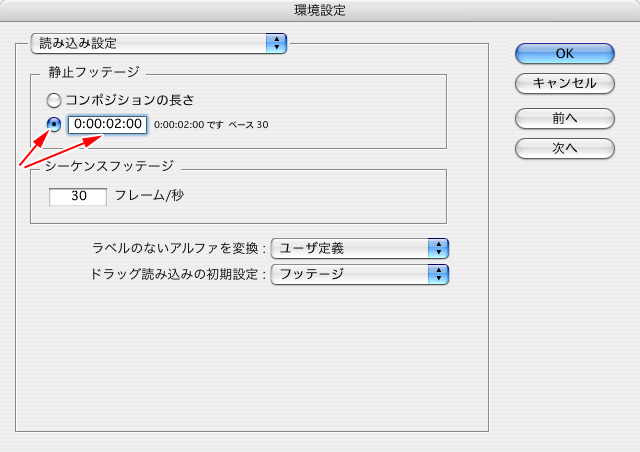640x452 pixels.
Task: Click the ラベルのないアルファを変換 label
Action: coord(179,248)
